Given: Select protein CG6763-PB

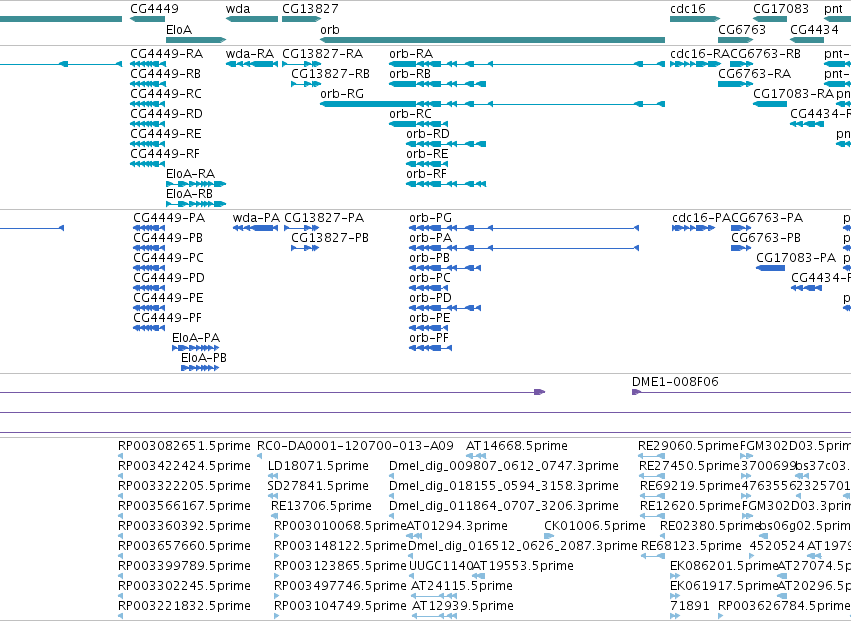Looking at the screenshot, I should click(741, 248).
